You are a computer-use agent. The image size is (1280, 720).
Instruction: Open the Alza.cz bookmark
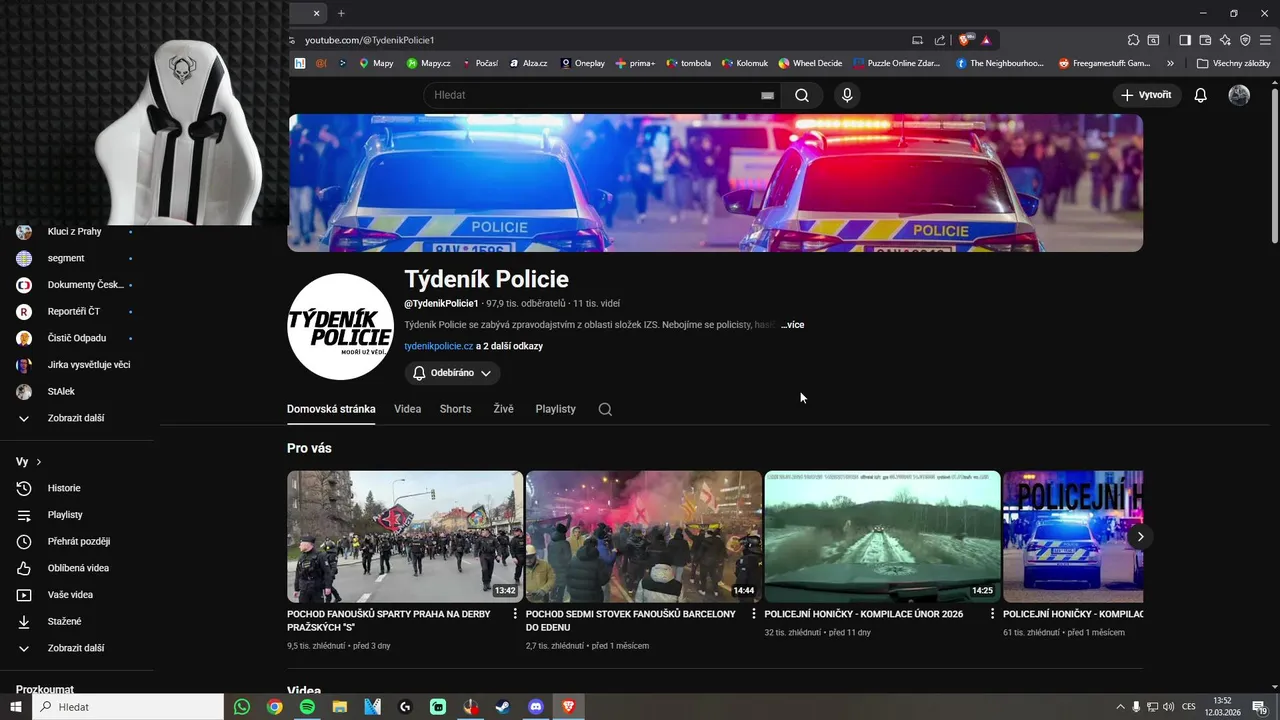point(528,63)
